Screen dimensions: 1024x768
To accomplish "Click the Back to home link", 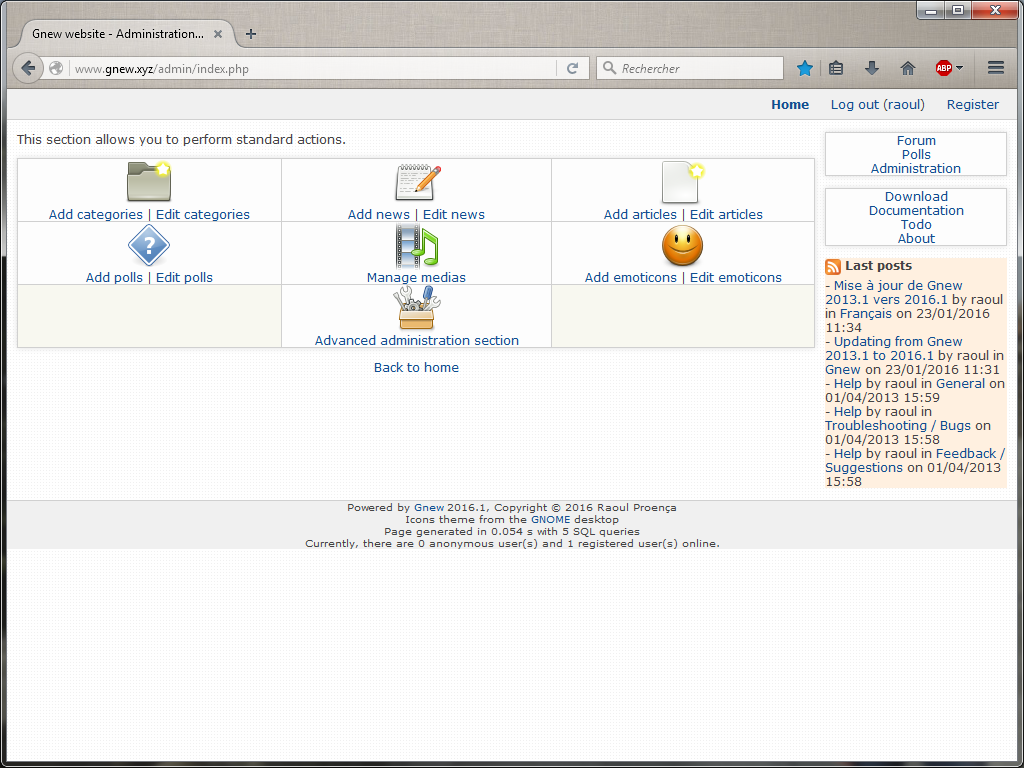I will (x=416, y=367).
